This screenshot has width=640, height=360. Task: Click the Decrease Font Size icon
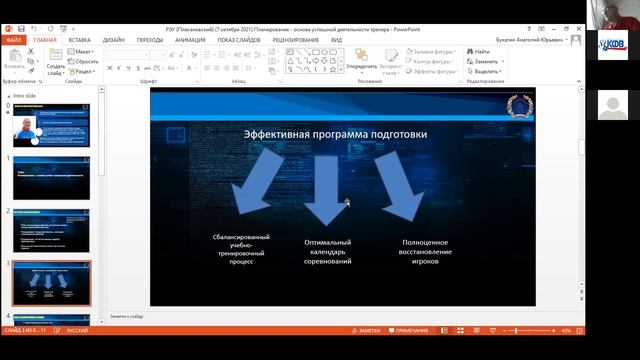coord(181,55)
